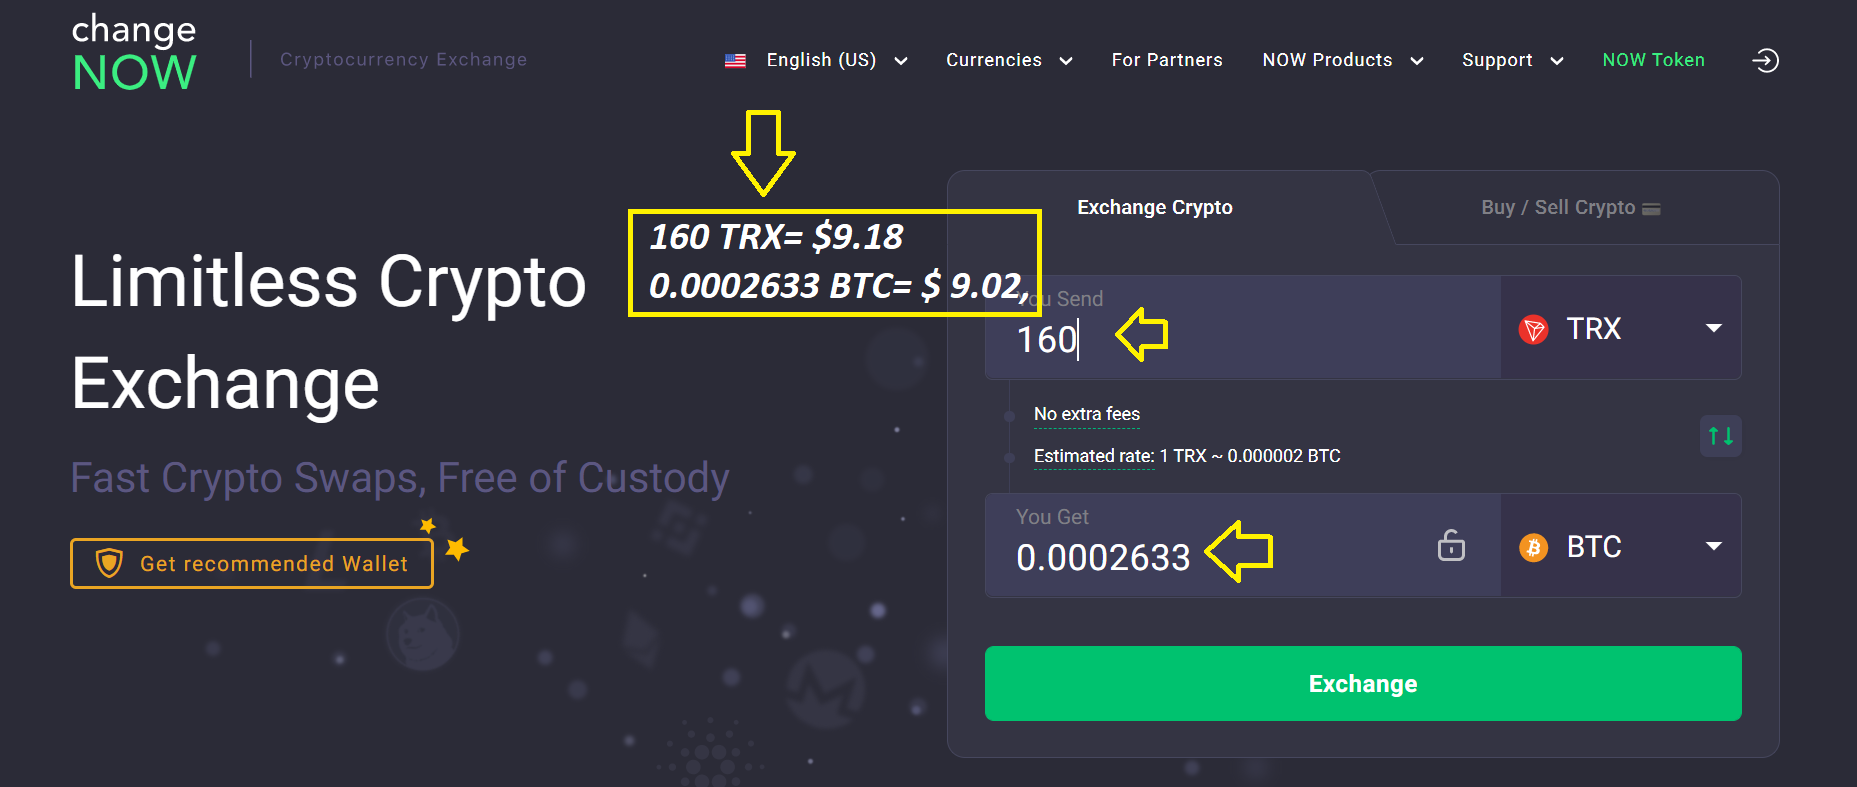The height and width of the screenshot is (787, 1857).
Task: Click the US flag icon
Action: tap(735, 61)
